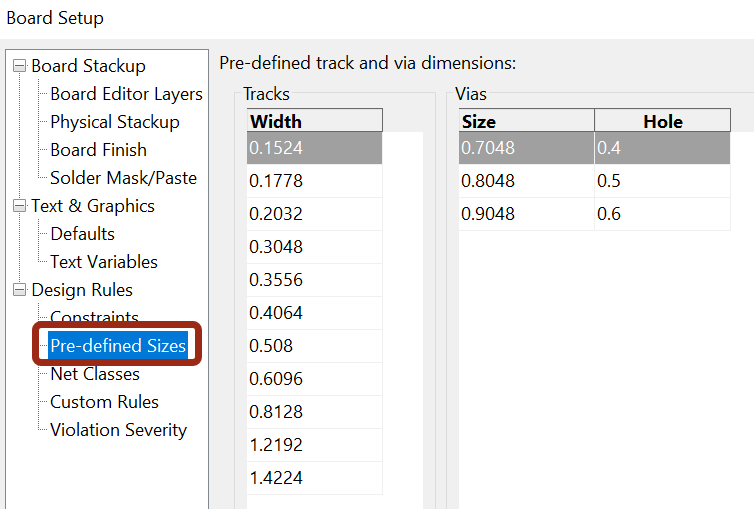The image size is (754, 509).
Task: Open Solder Mask/Paste page
Action: [124, 178]
